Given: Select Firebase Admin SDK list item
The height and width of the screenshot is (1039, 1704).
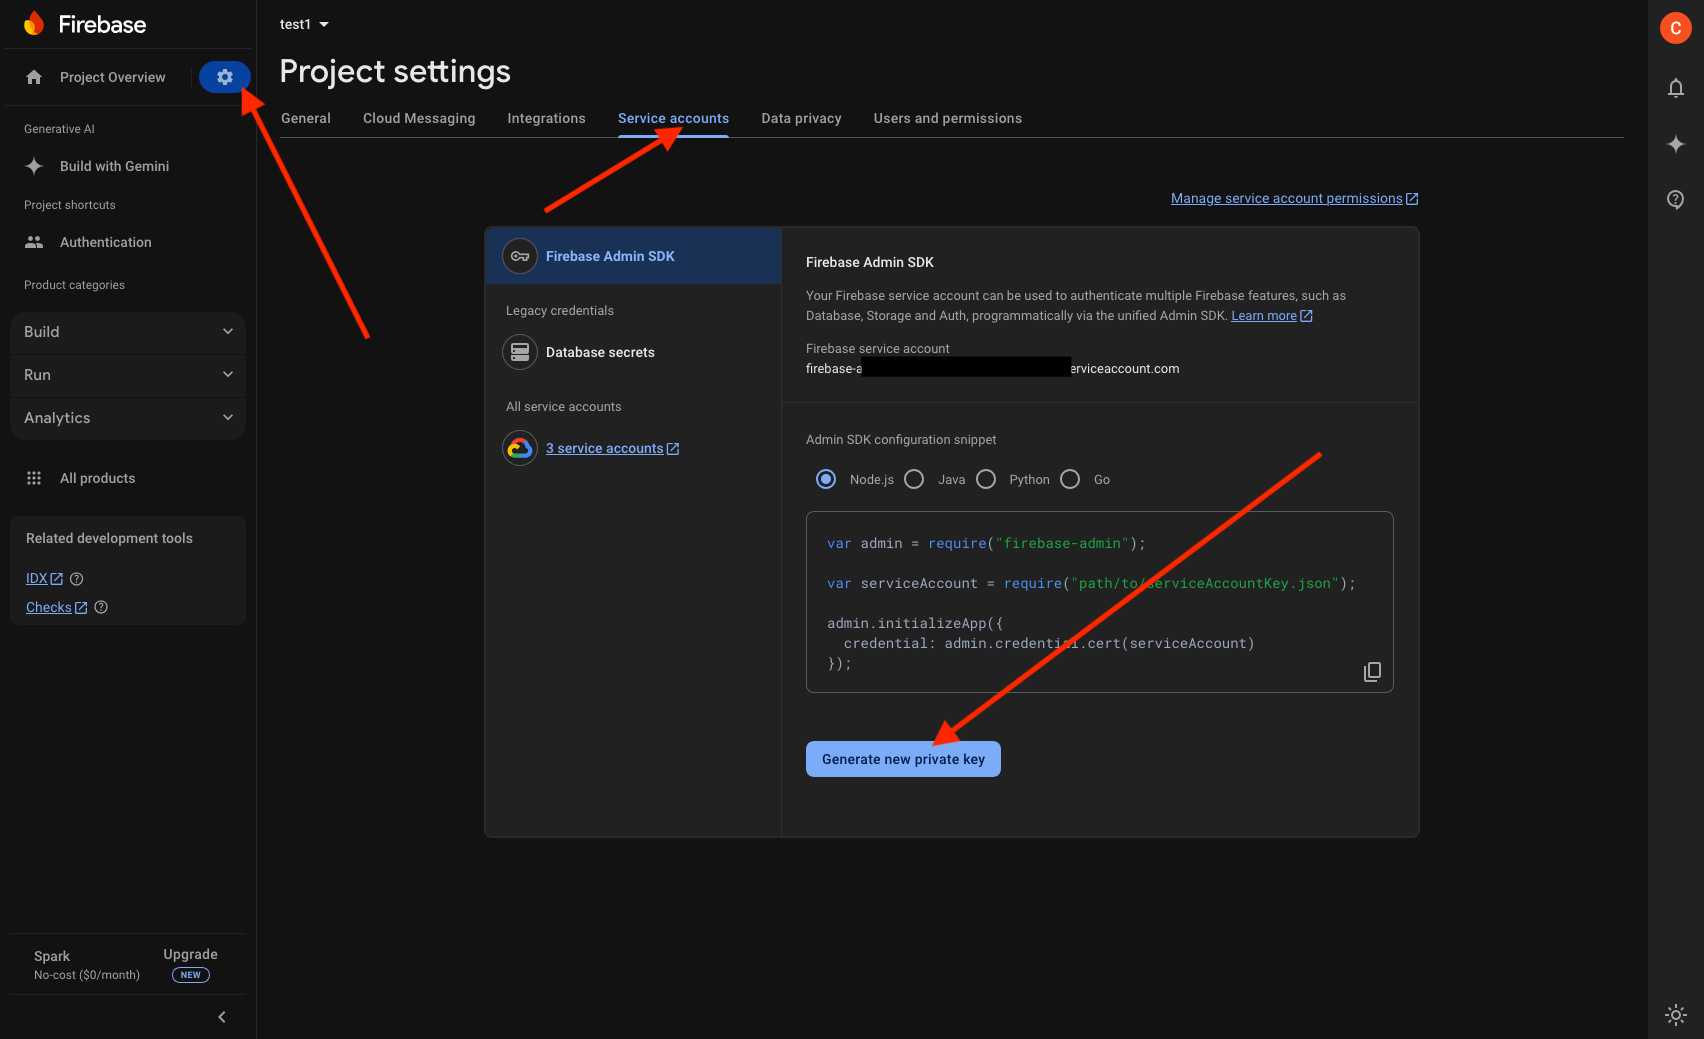Looking at the screenshot, I should [633, 256].
